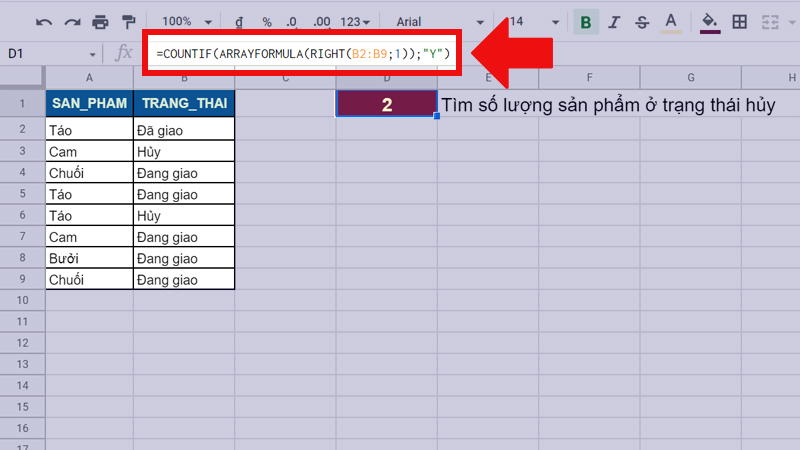Select the Paint format tool
800x450 pixels.
click(x=128, y=21)
